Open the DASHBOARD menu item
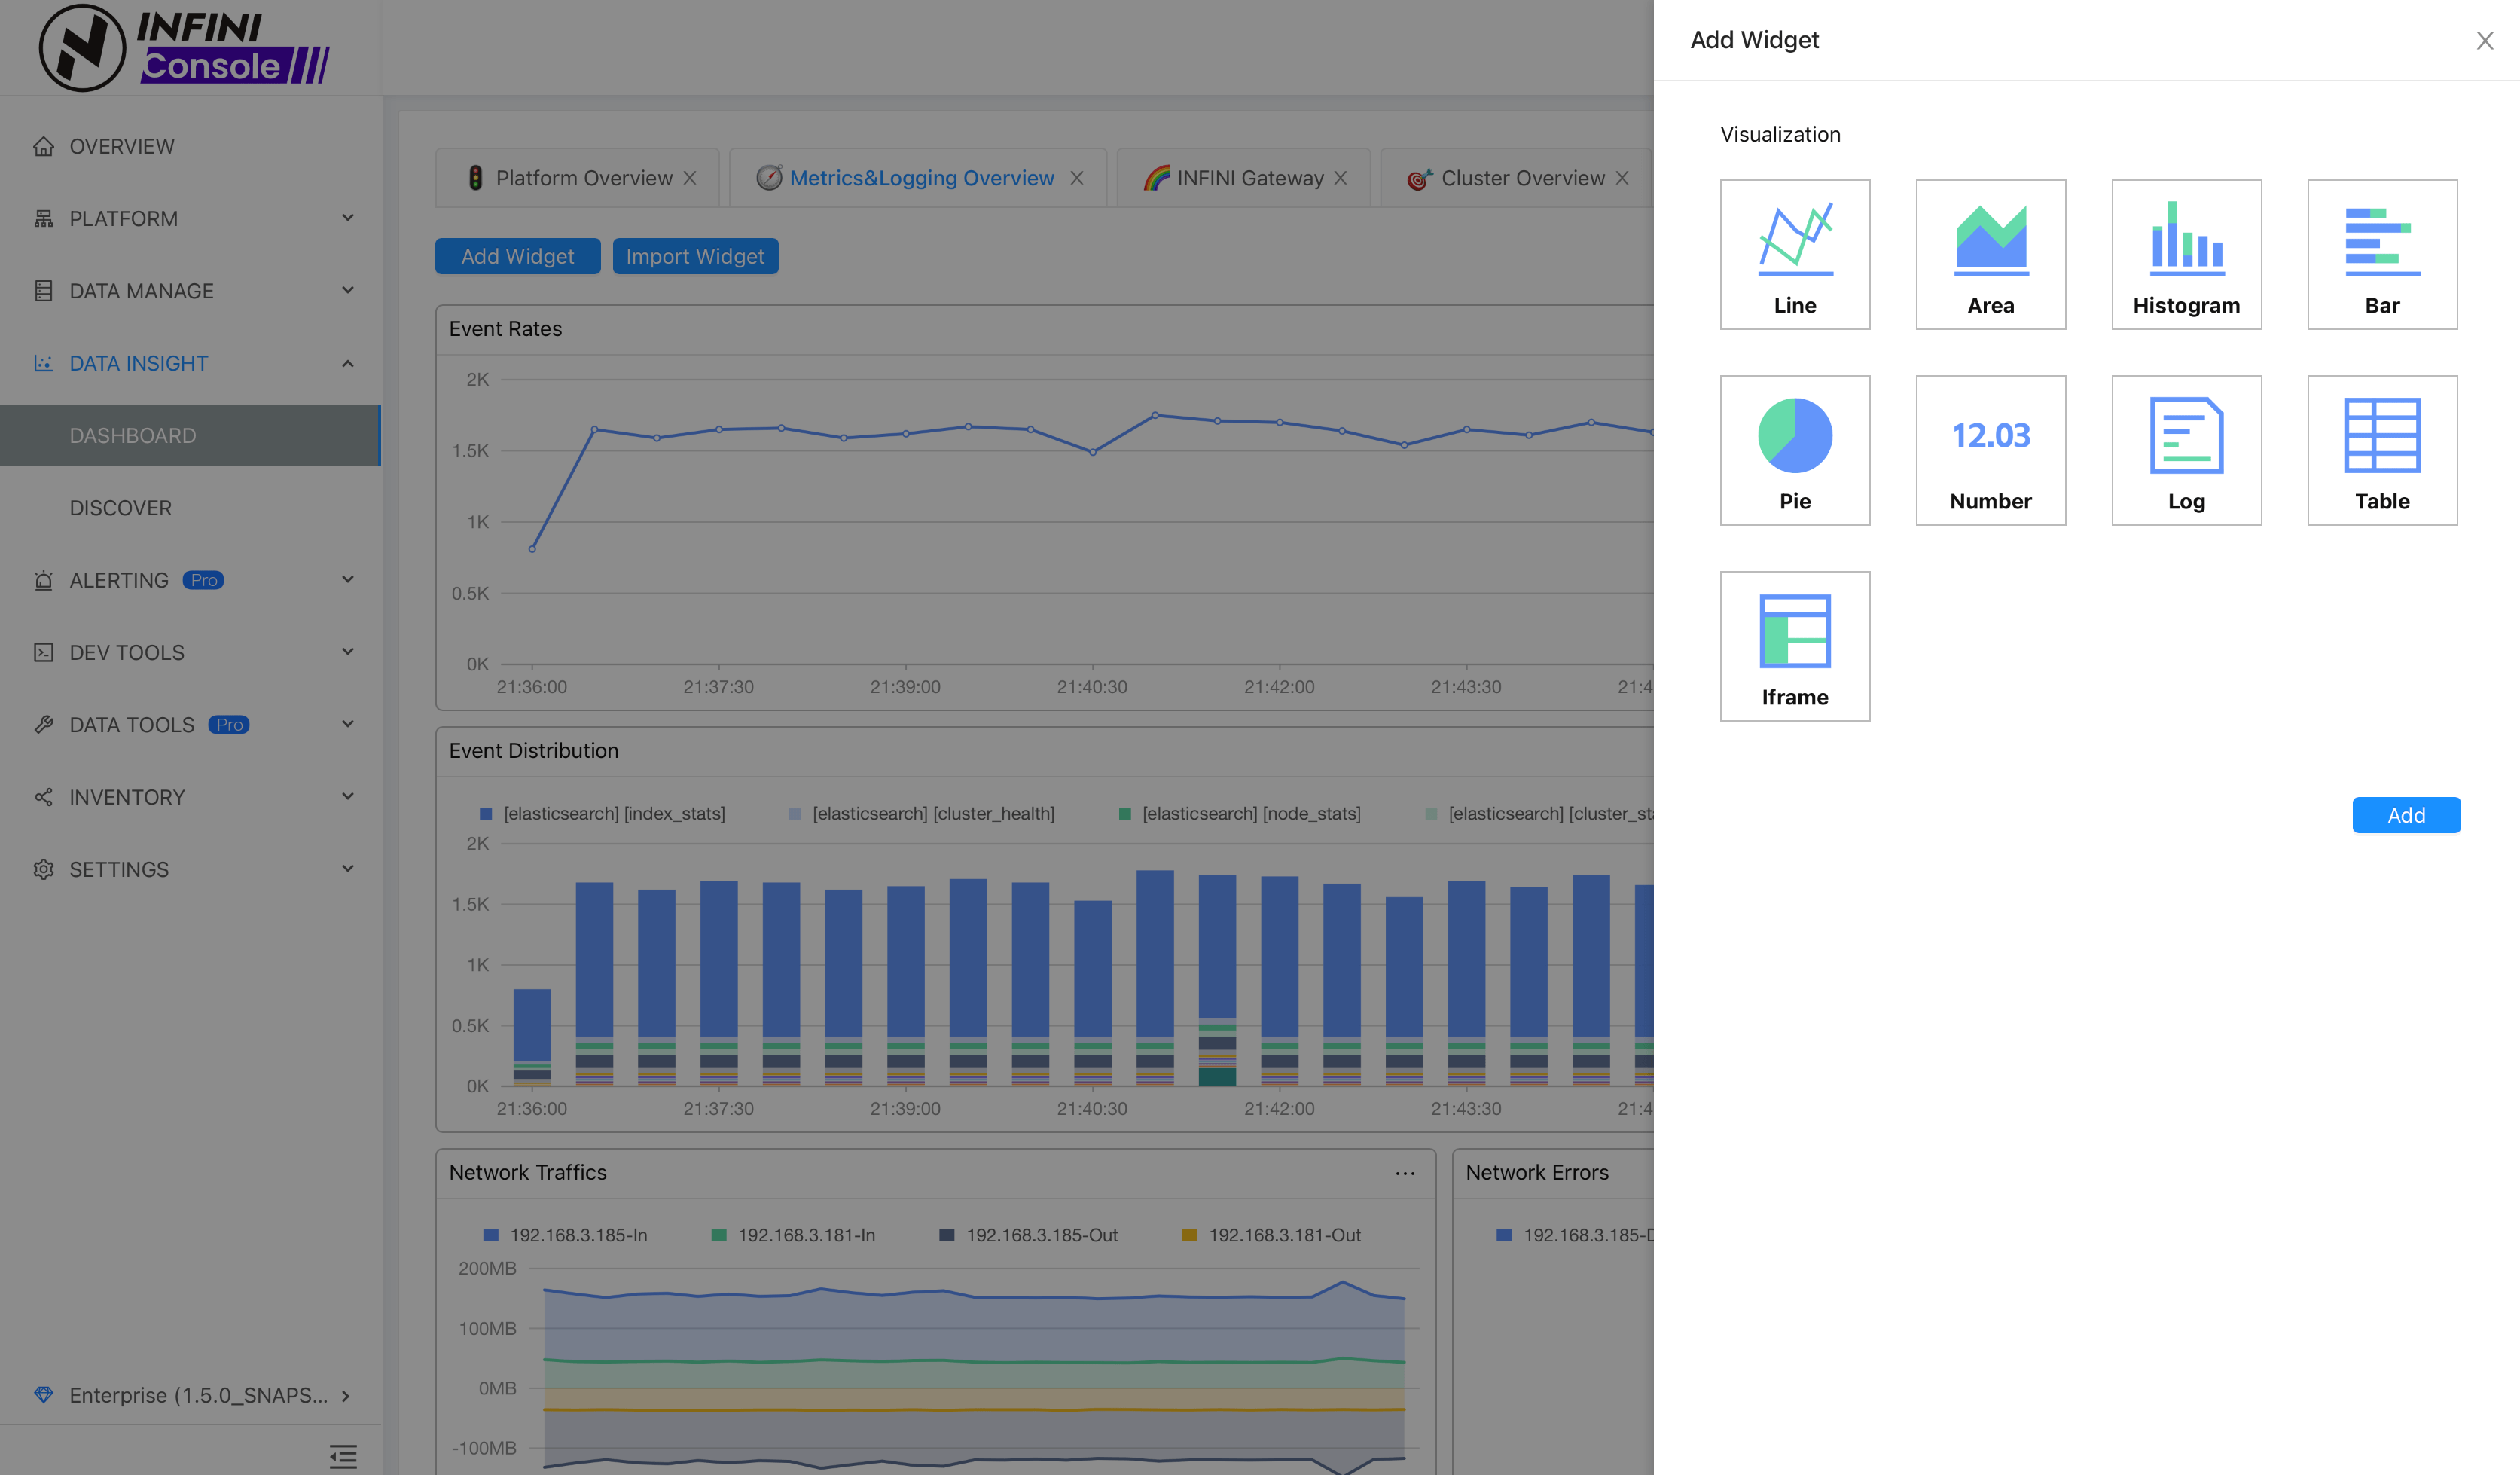 [x=190, y=435]
